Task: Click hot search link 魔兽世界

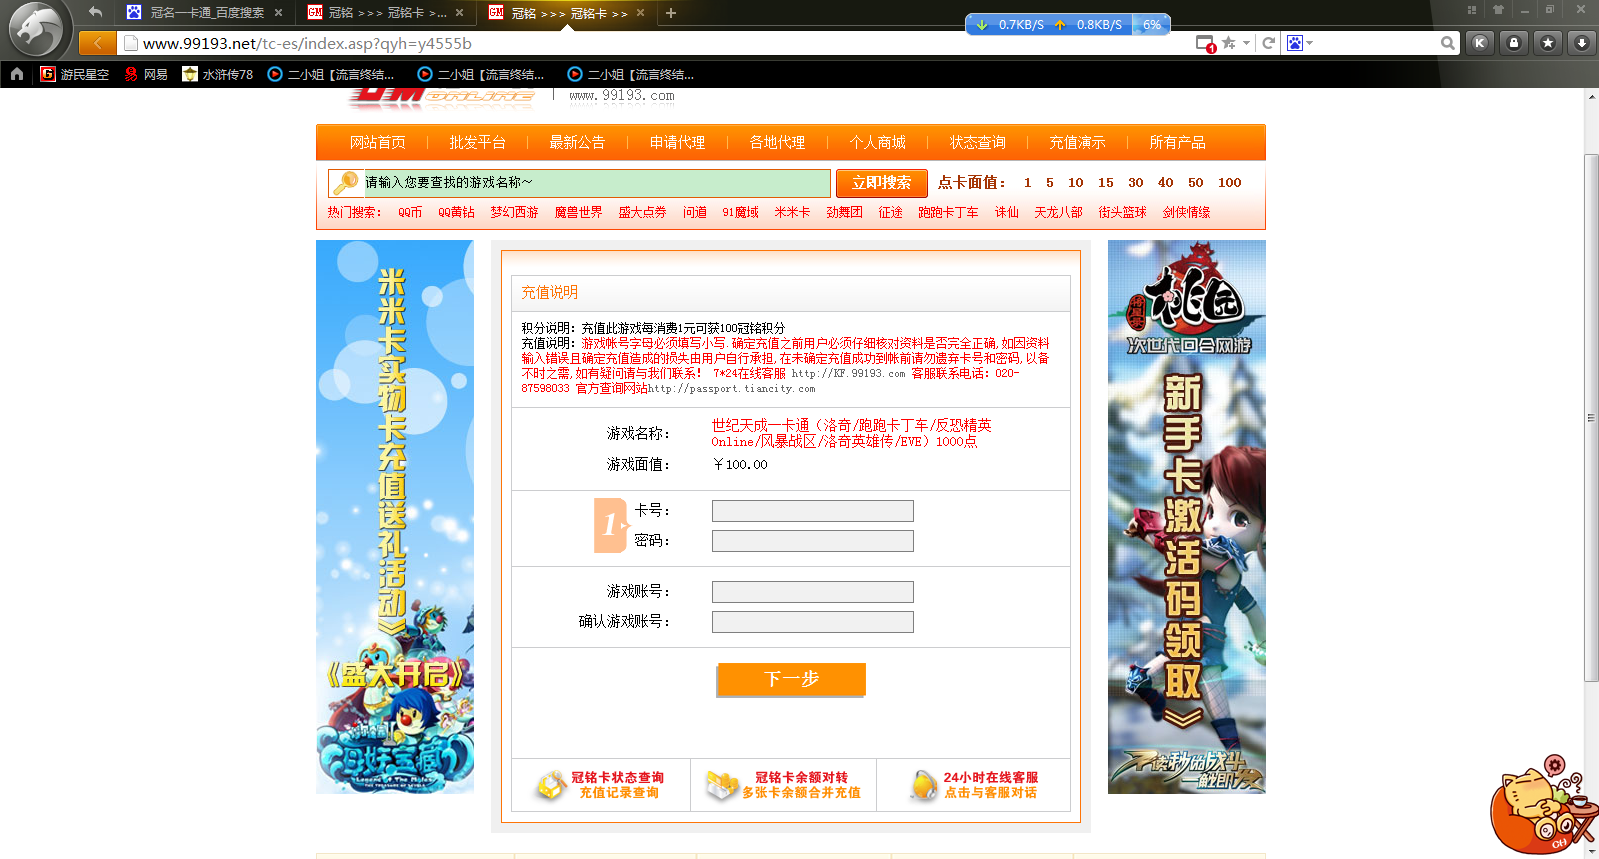Action: point(578,212)
